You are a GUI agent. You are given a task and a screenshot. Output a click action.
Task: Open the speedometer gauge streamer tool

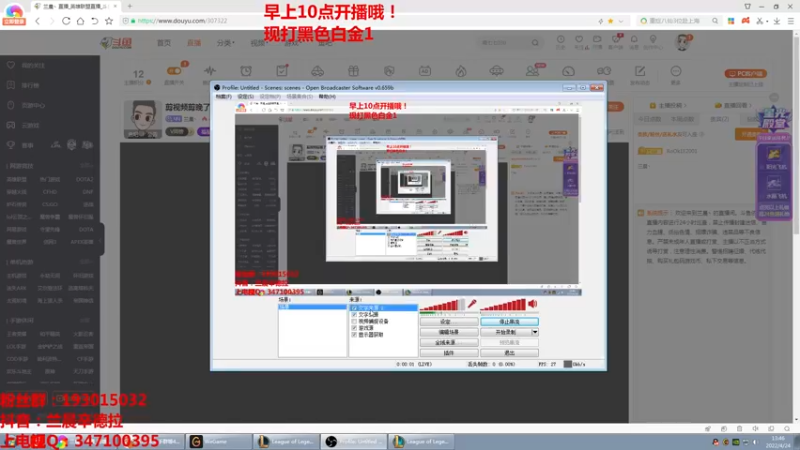pyautogui.click(x=568, y=71)
